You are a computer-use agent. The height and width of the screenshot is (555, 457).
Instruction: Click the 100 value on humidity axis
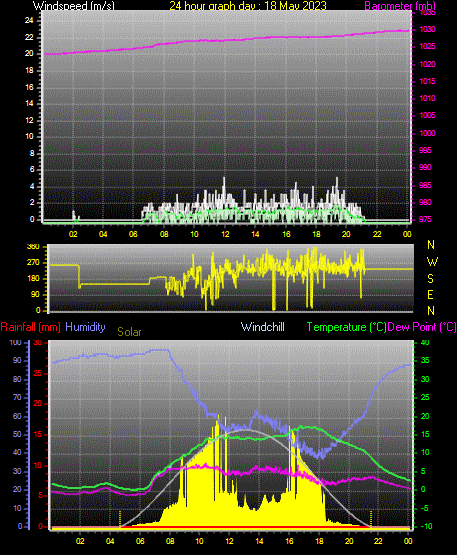[15, 343]
